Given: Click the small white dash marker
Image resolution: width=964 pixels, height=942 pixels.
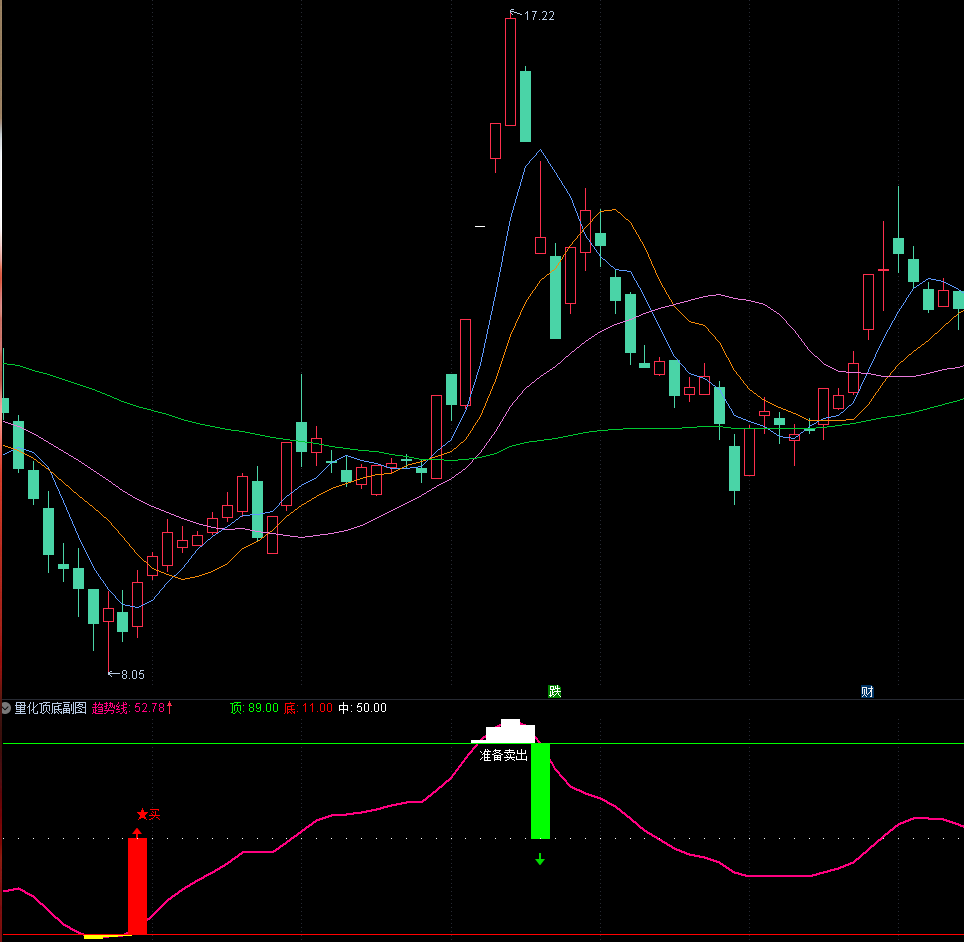Looking at the screenshot, I should [480, 227].
